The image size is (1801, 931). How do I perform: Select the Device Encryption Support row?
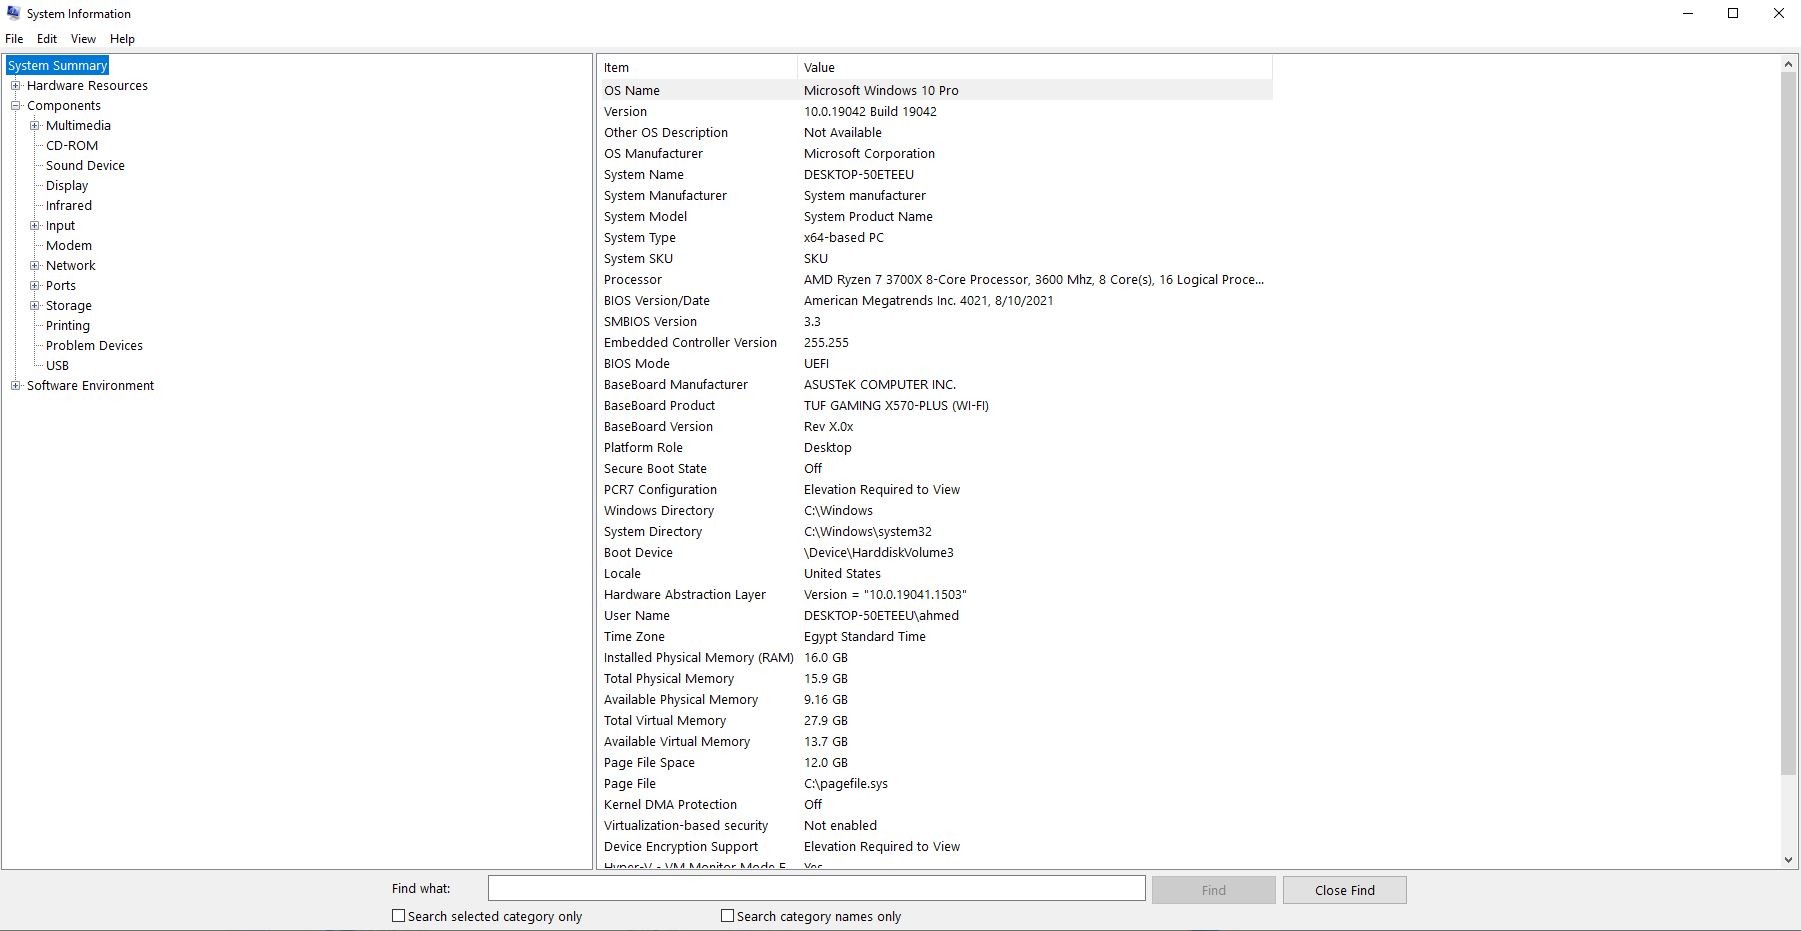pos(935,847)
